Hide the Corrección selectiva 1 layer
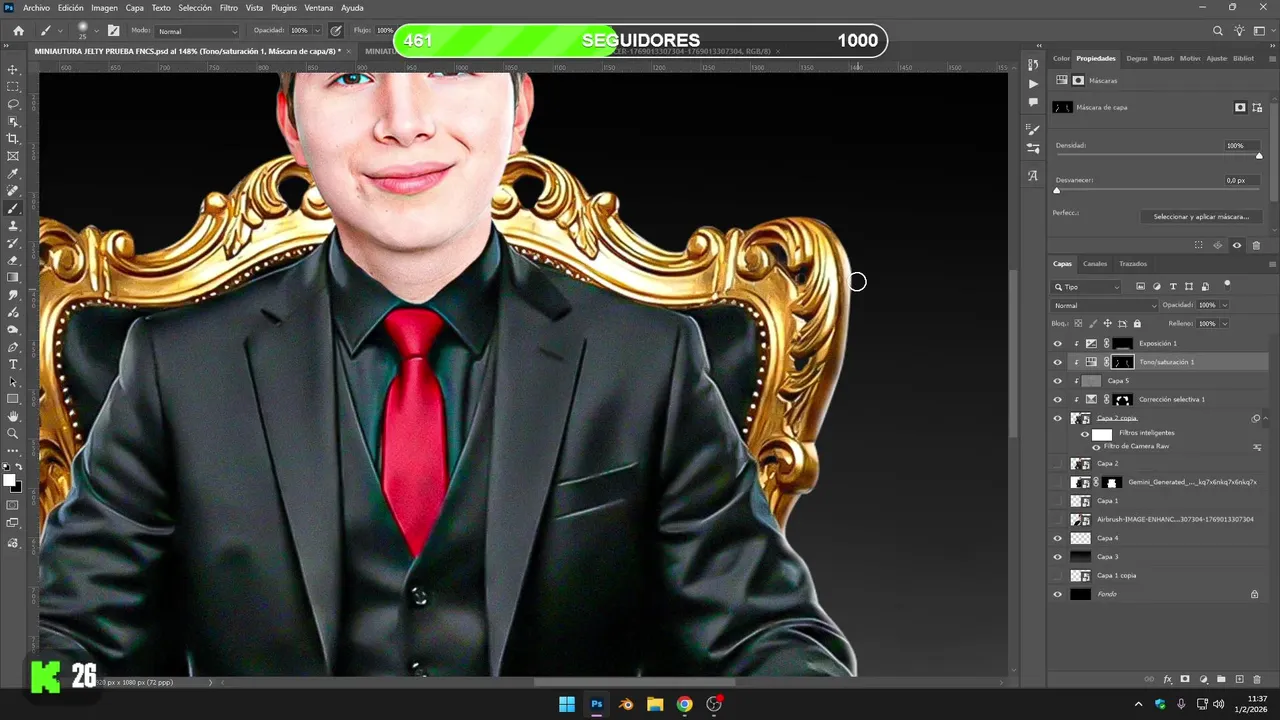Image resolution: width=1280 pixels, height=720 pixels. coord(1058,399)
